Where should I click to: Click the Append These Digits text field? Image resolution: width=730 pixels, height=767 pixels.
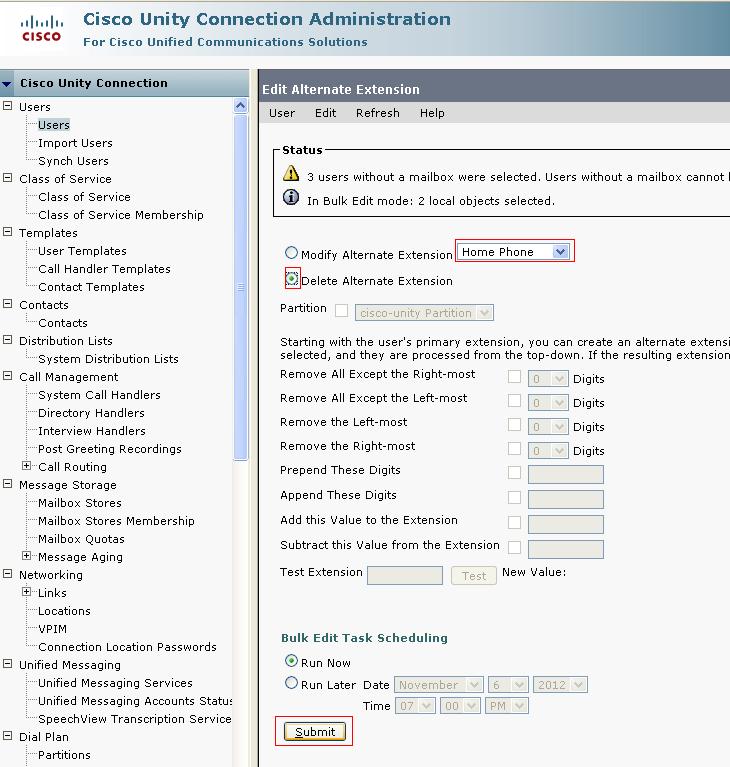566,499
